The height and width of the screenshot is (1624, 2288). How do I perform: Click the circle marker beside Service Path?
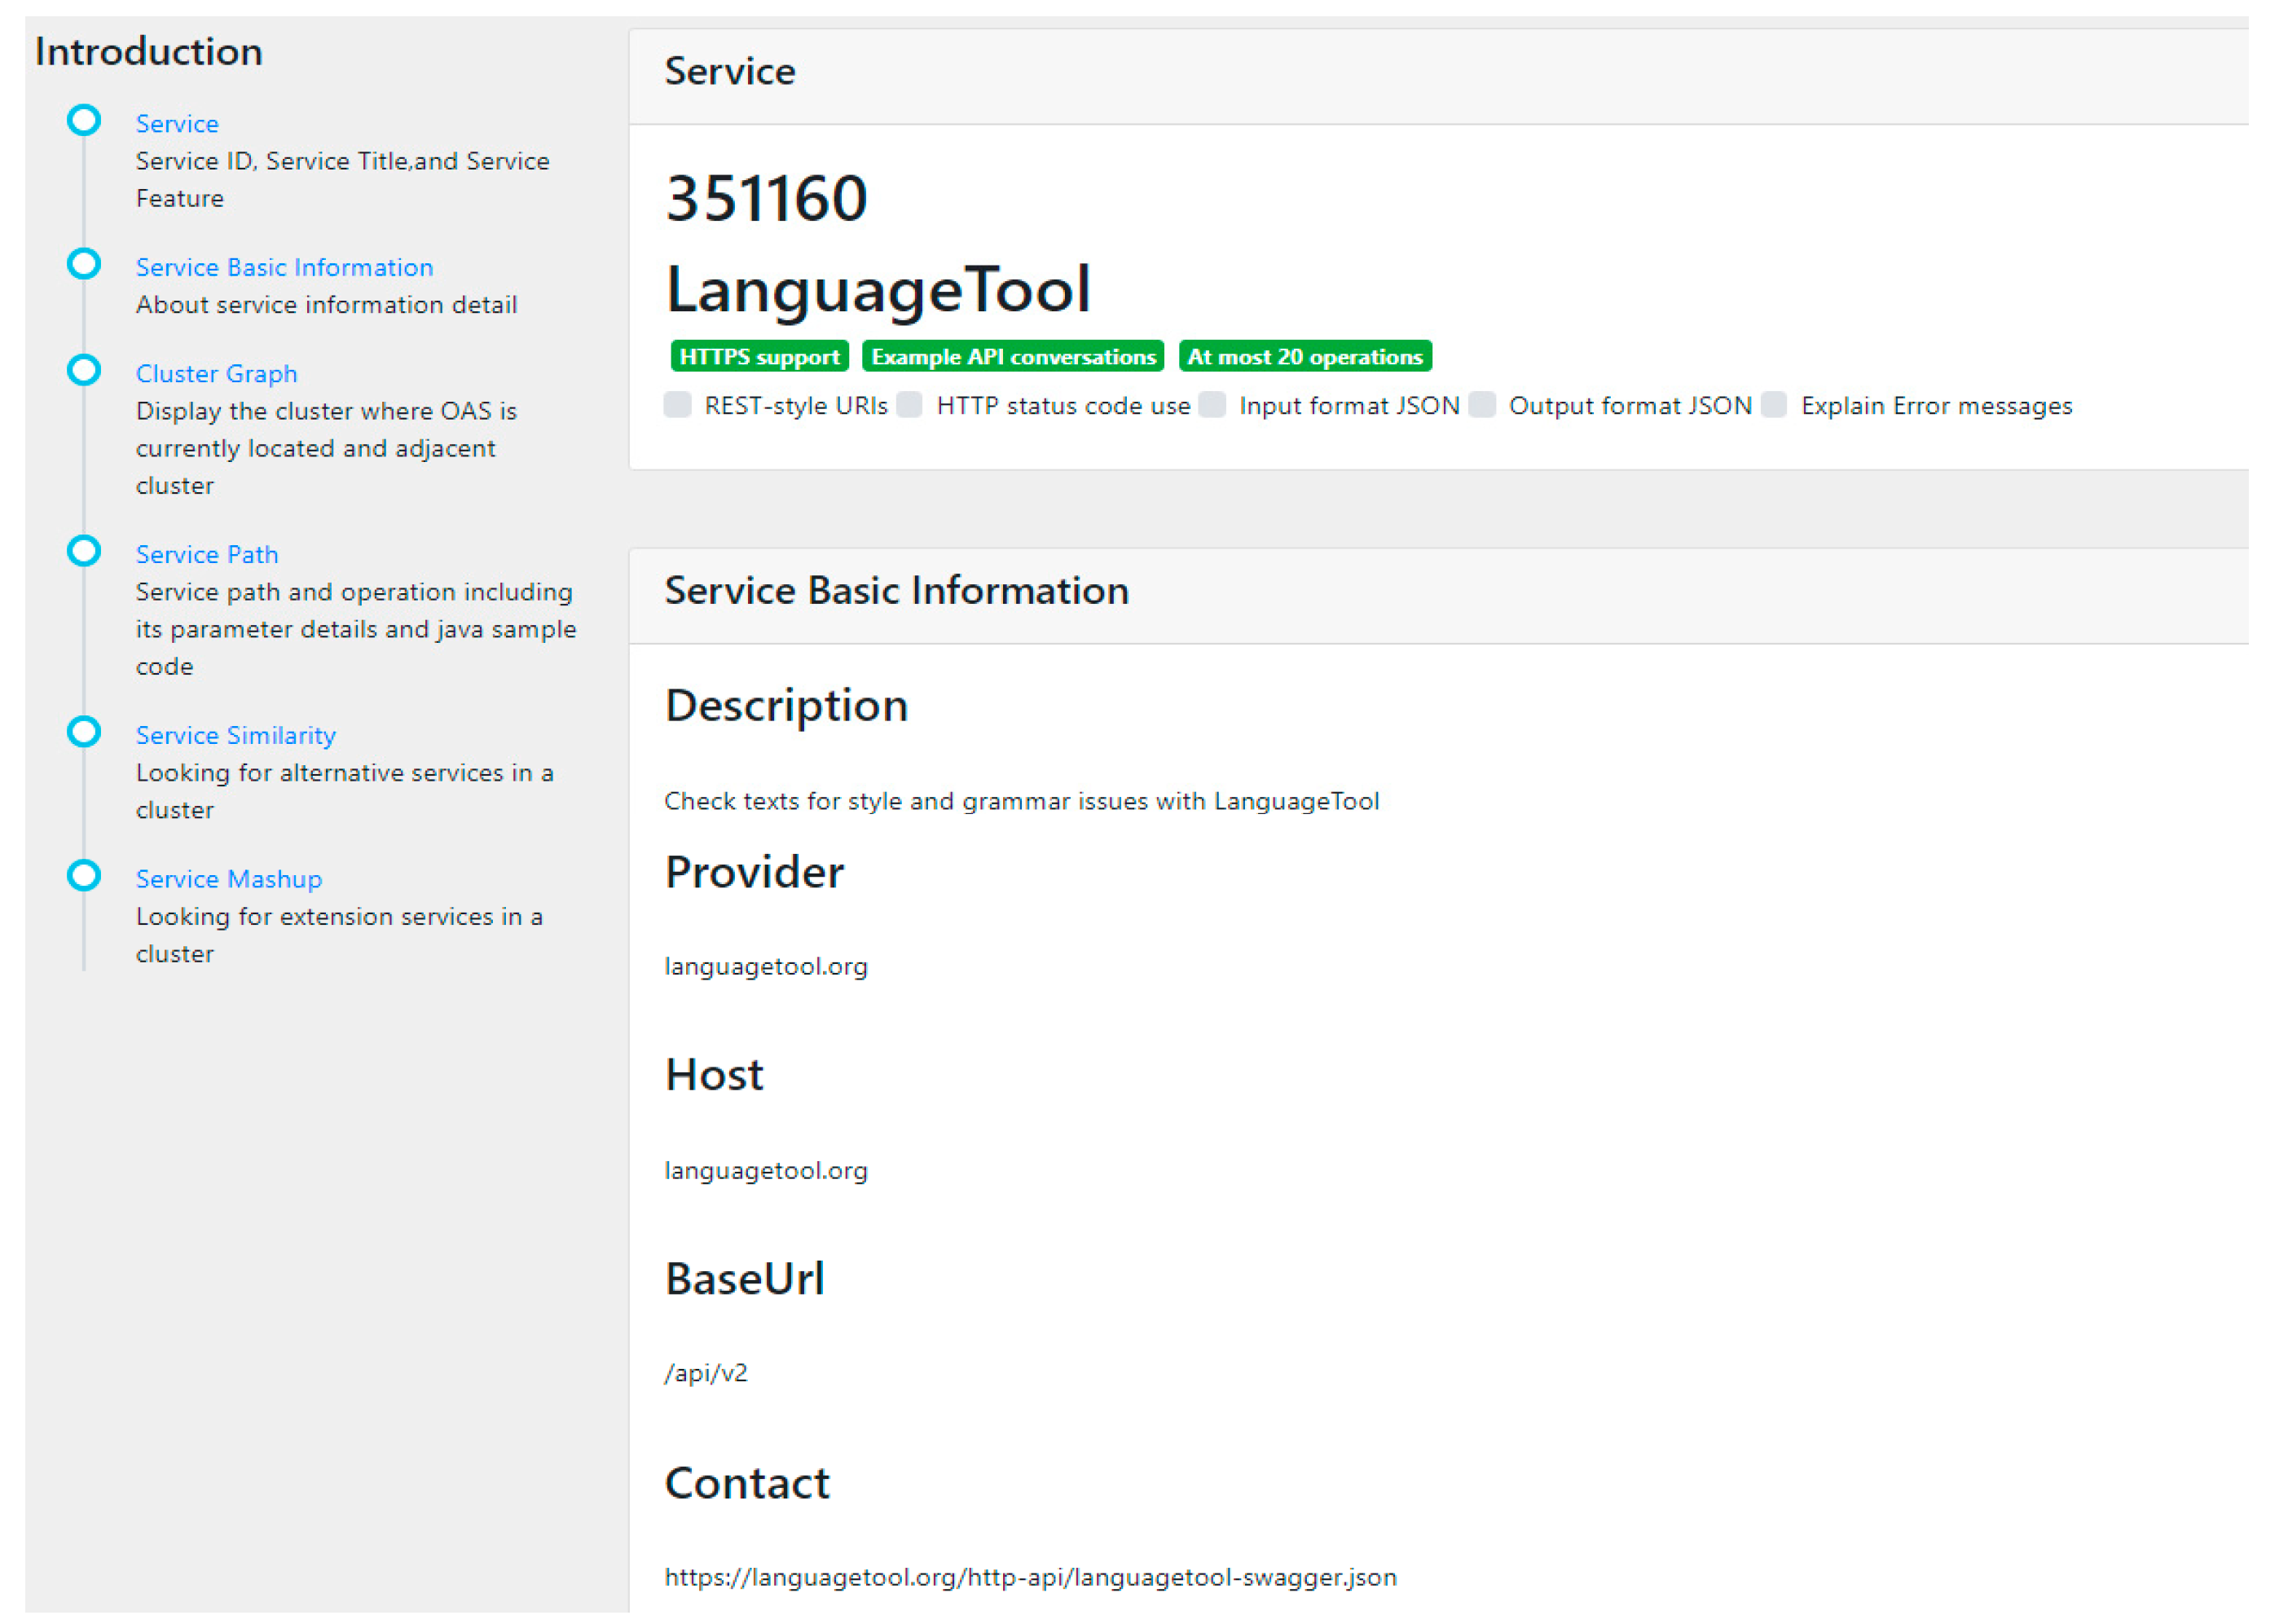click(x=84, y=552)
